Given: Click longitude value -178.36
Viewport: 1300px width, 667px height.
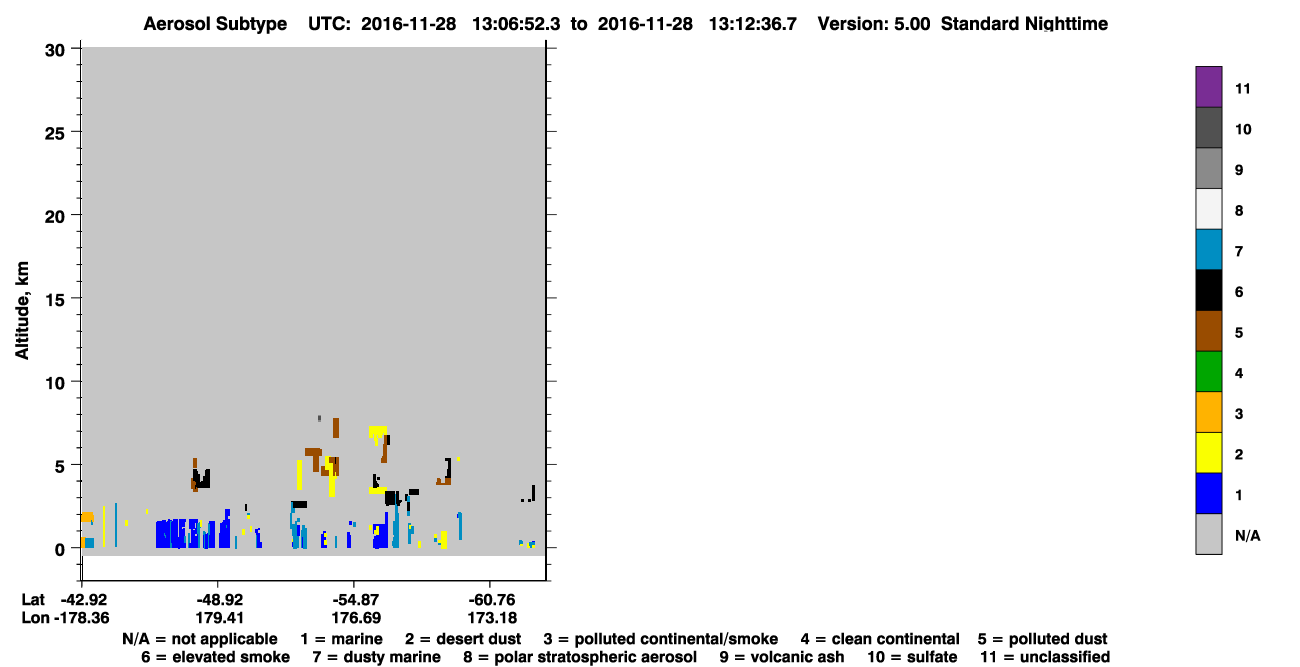Looking at the screenshot, I should pyautogui.click(x=82, y=618).
